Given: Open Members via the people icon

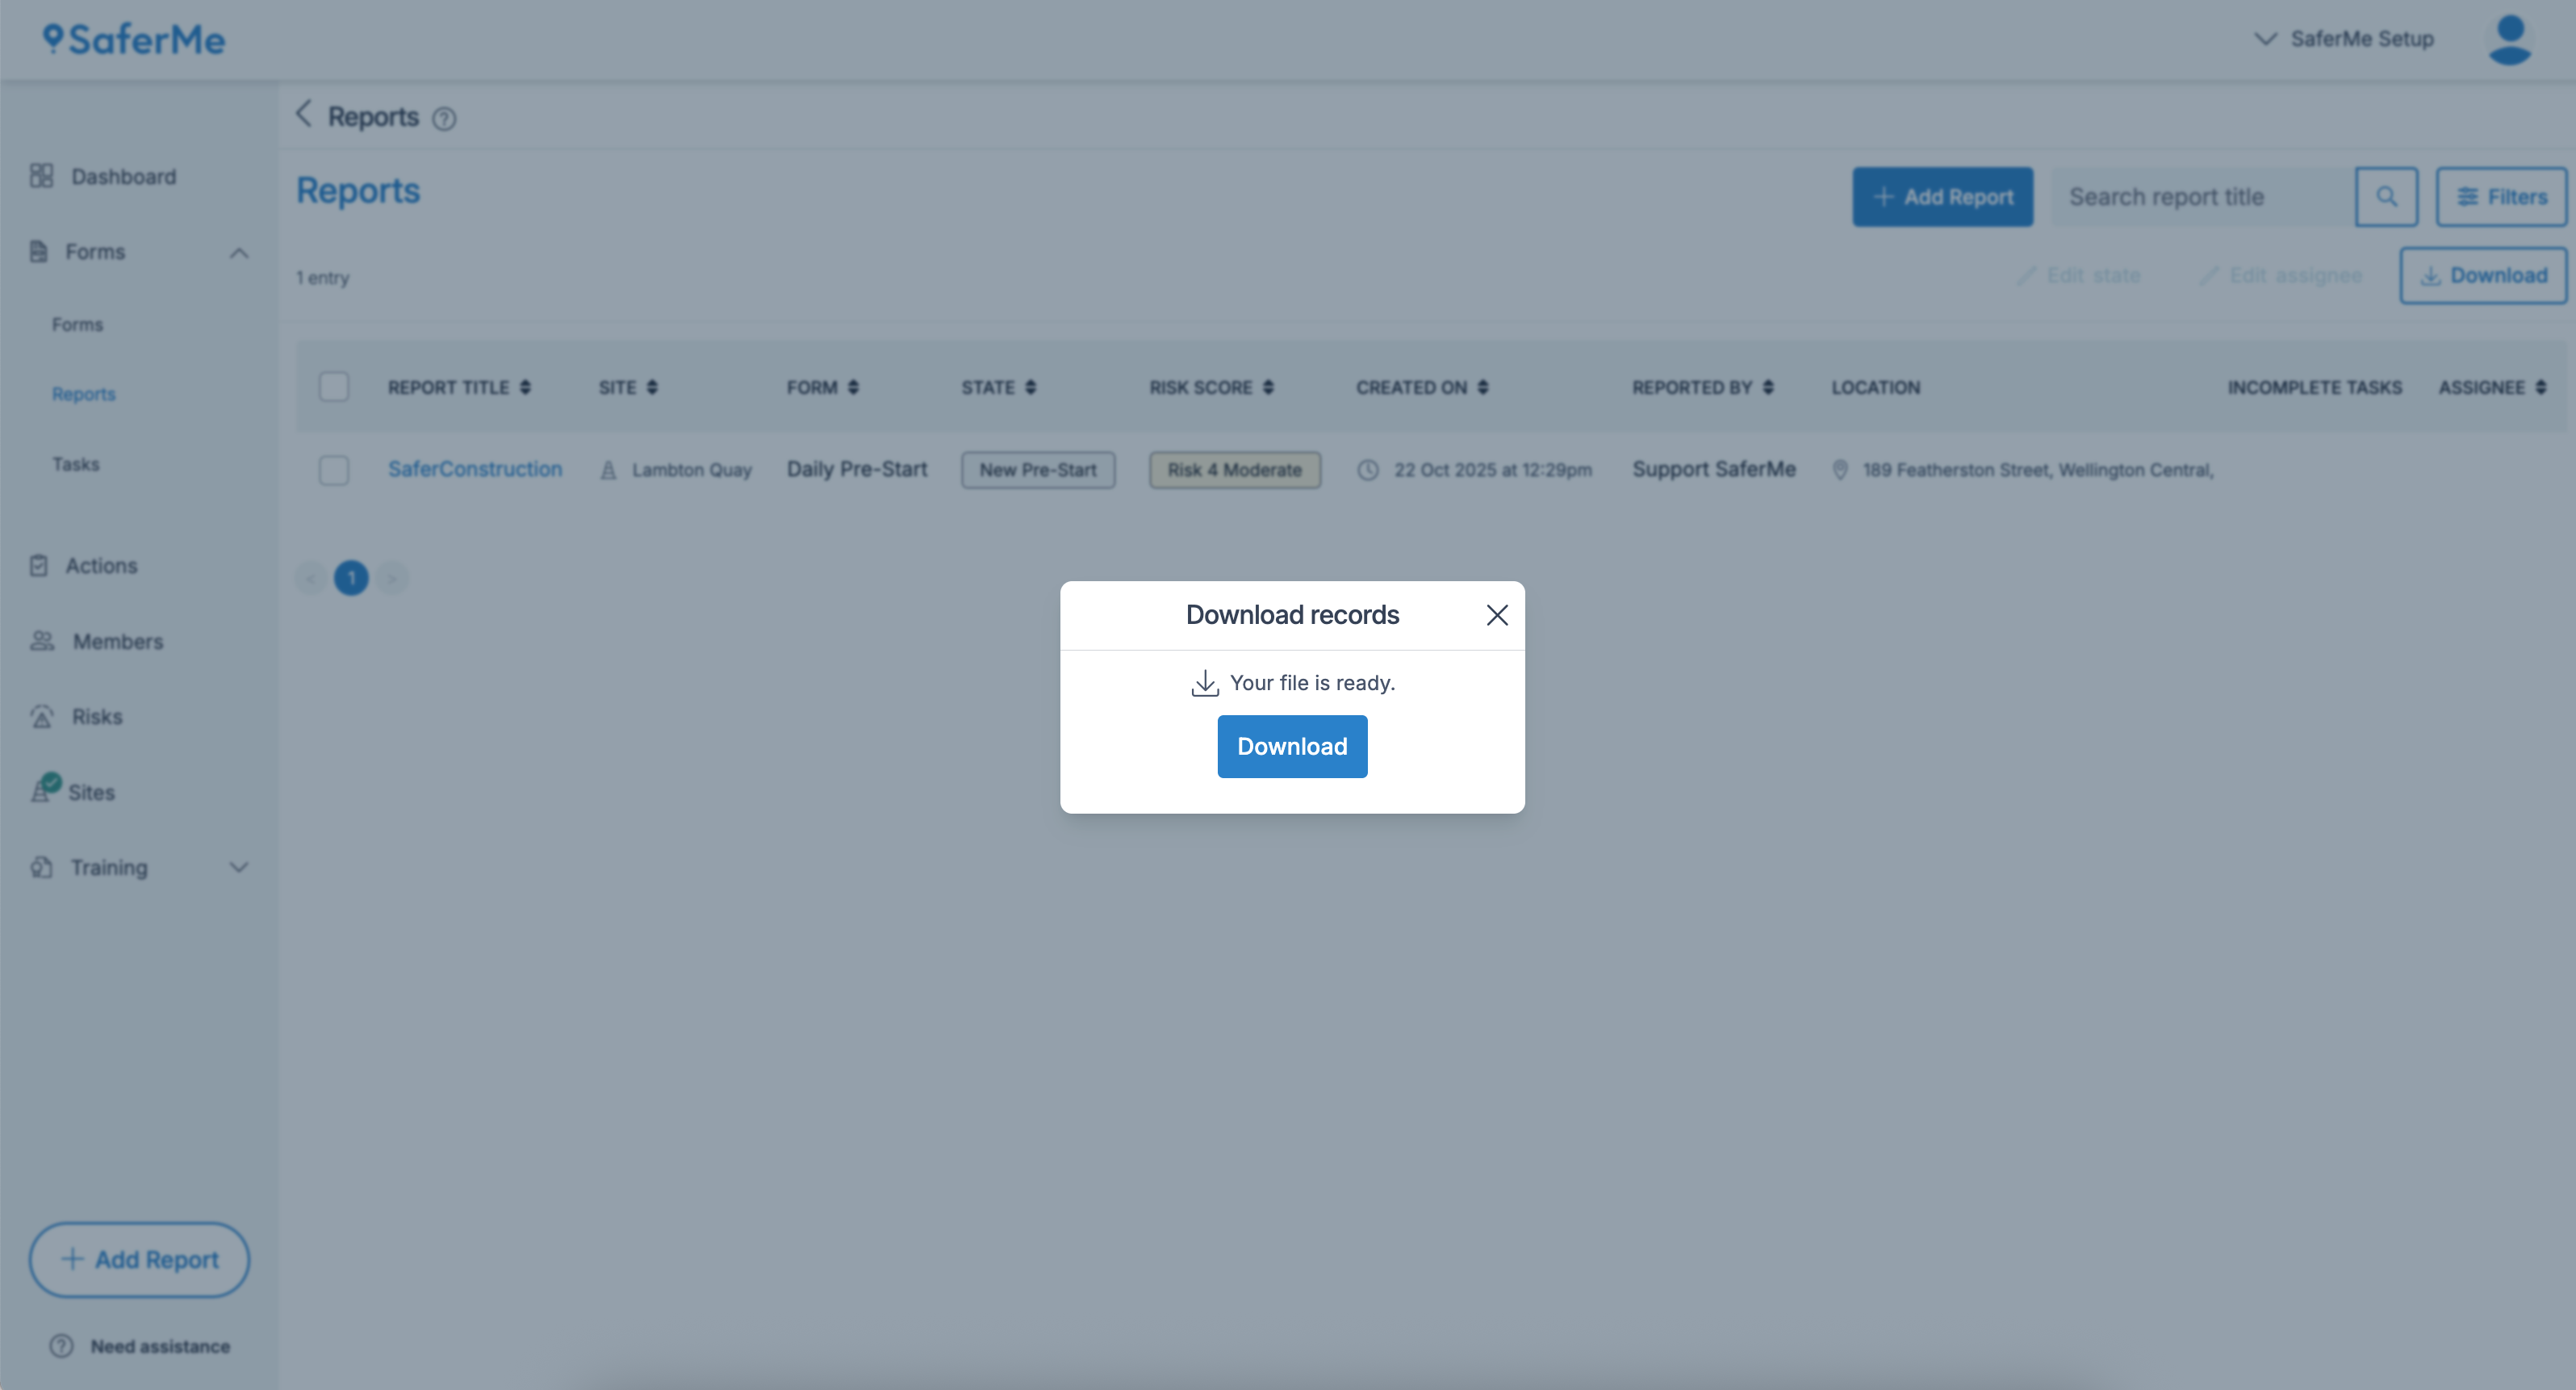Looking at the screenshot, I should 41,641.
